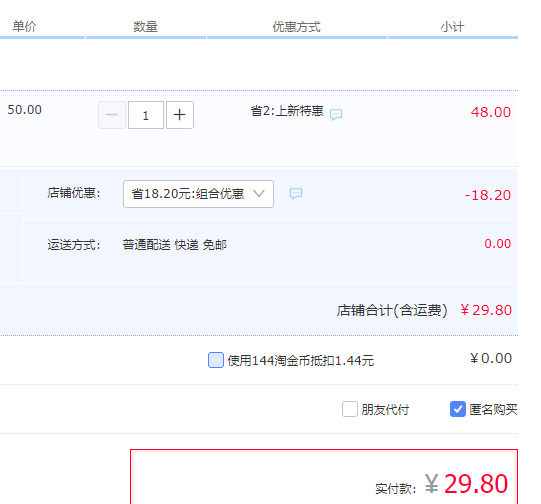Click the 朋友代付 label text
Screen dimensions: 541x504
tap(385, 409)
